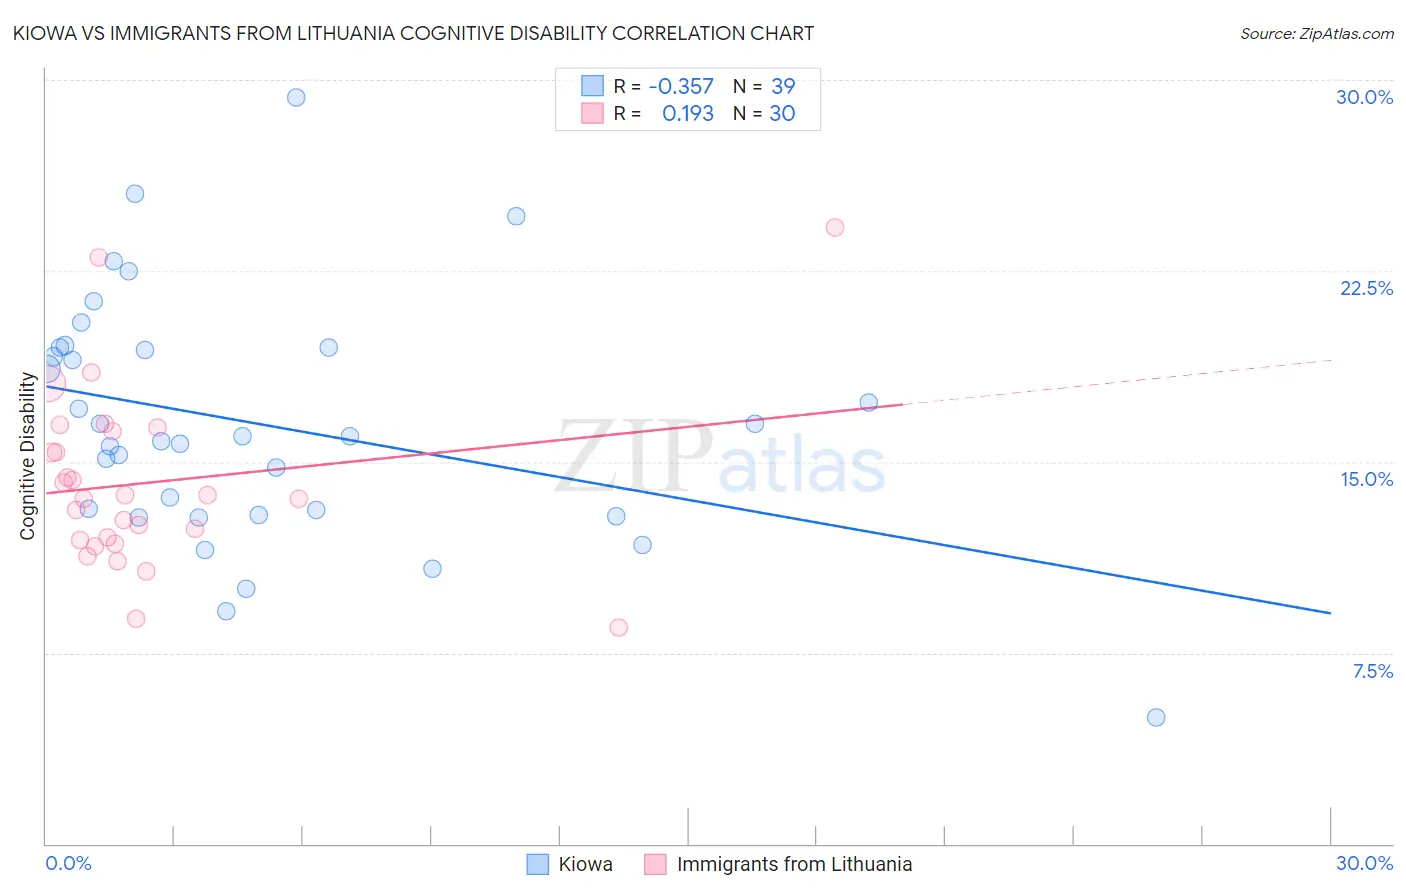The height and width of the screenshot is (892, 1406).
Task: Click the 22.5% y-axis label
Action: tap(1366, 288)
